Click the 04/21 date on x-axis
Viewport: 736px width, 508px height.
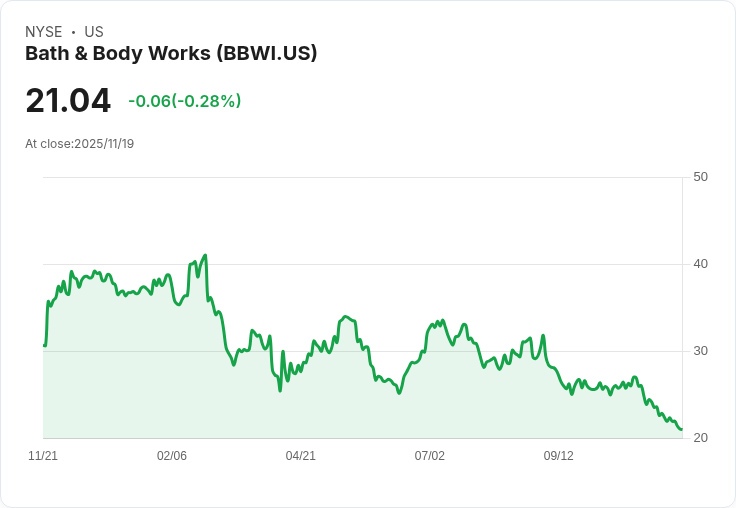(x=300, y=456)
